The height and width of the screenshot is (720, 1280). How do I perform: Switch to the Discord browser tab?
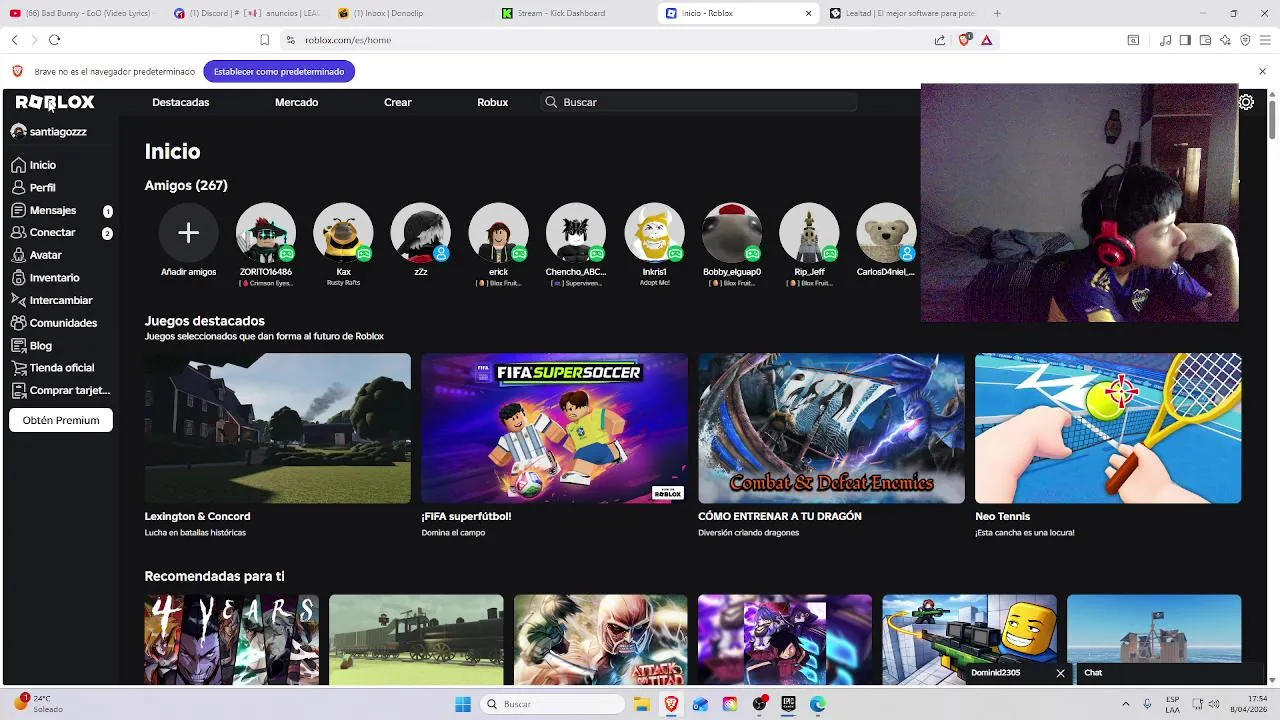tap(247, 13)
